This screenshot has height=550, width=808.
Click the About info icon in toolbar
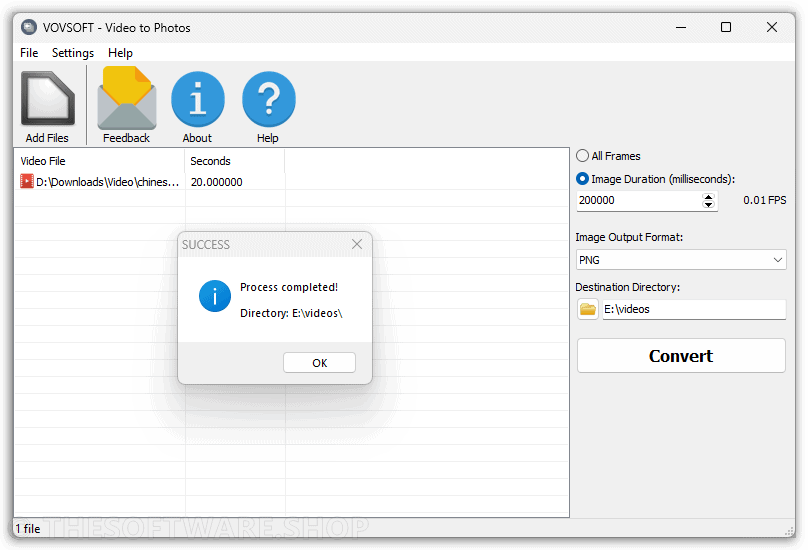pos(198,99)
